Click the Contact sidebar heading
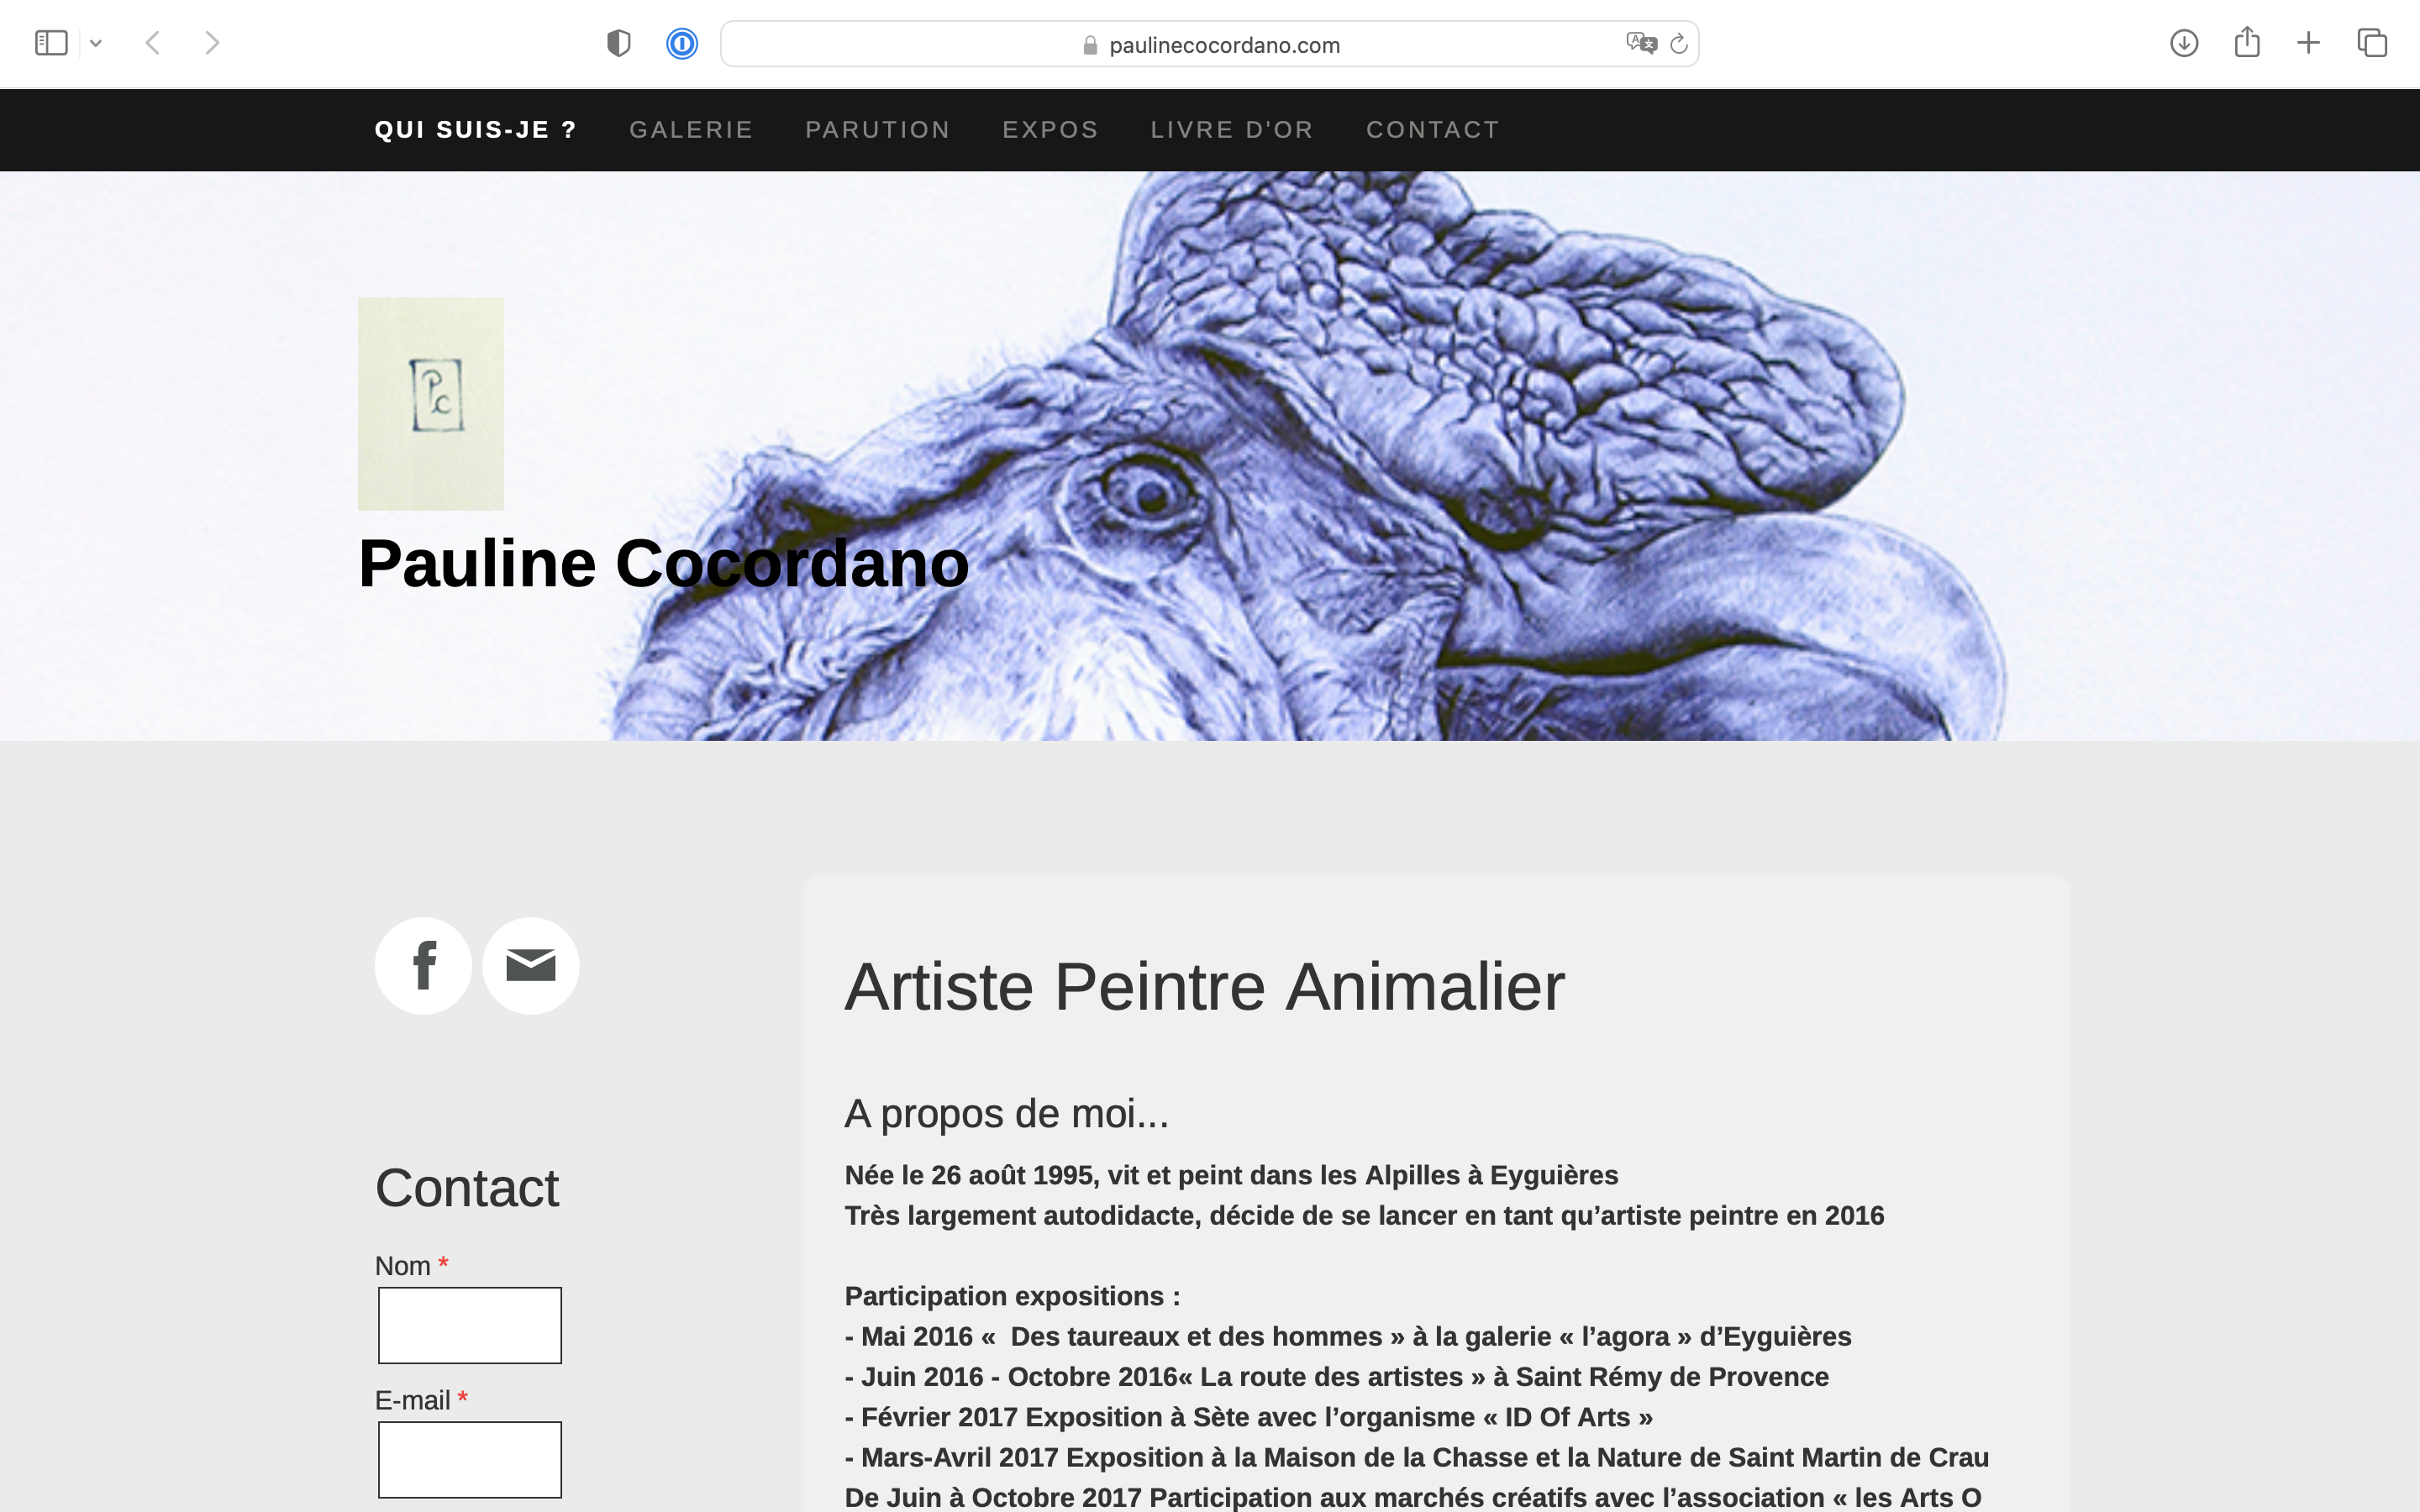Screen dimensions: 2420x1512 click(x=467, y=1188)
